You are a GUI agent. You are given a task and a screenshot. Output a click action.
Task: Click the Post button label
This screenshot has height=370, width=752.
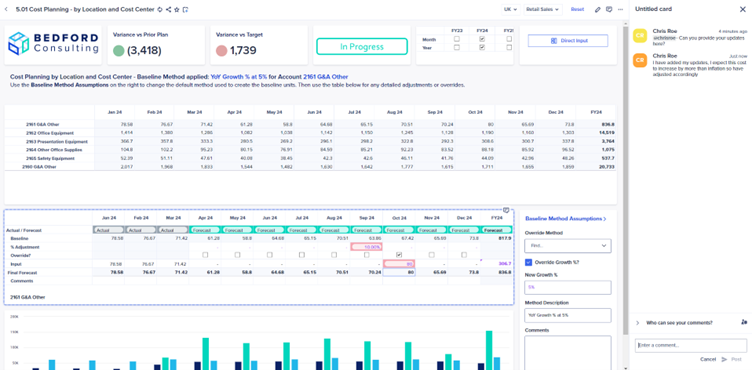click(x=736, y=359)
